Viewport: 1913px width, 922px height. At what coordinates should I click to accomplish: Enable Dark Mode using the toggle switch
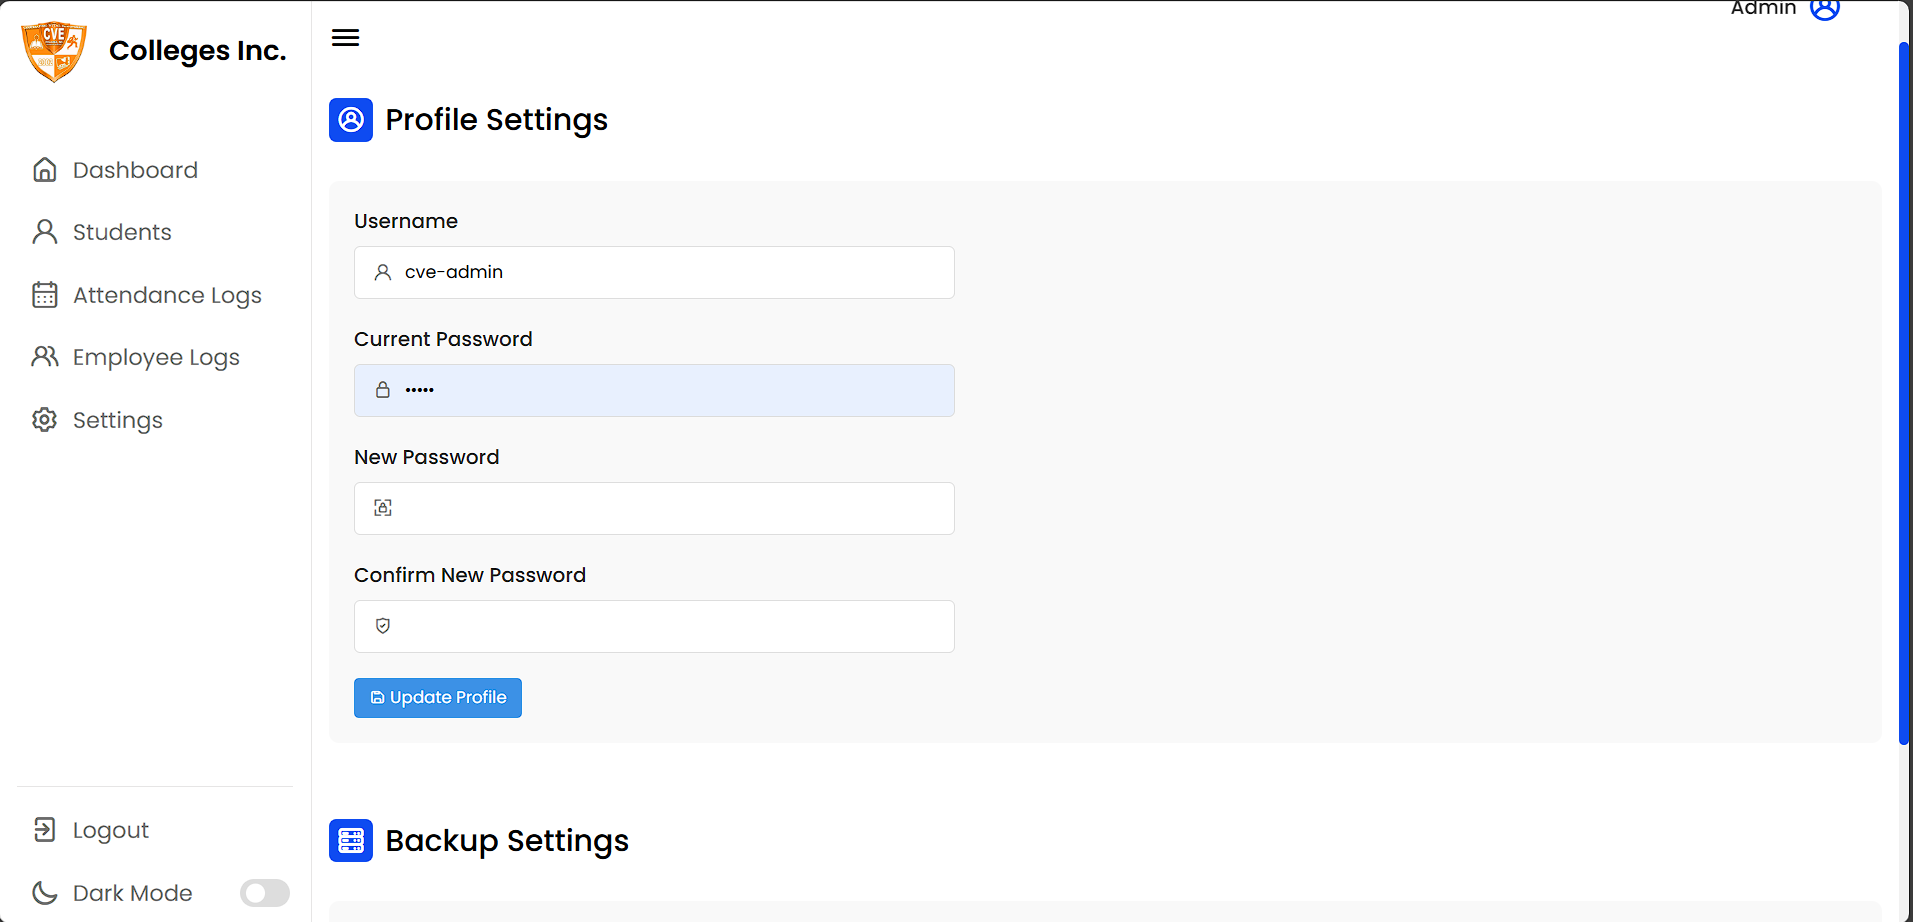click(264, 892)
